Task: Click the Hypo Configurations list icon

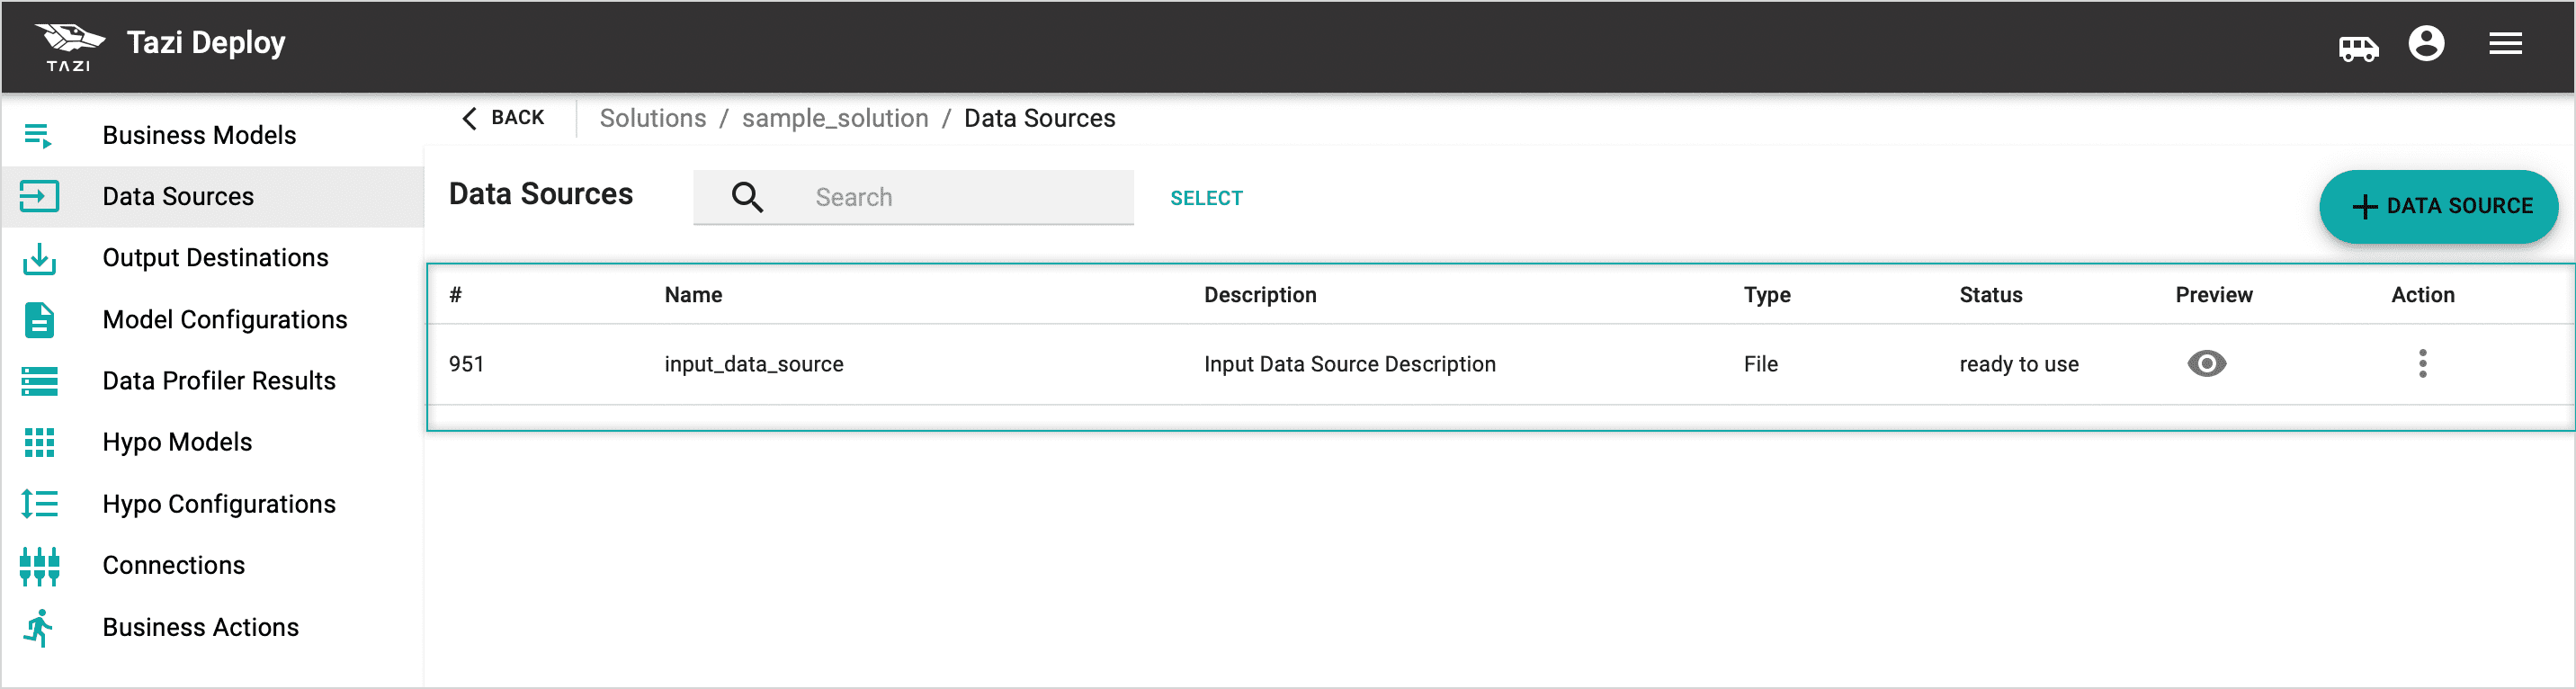Action: pyautogui.click(x=39, y=504)
